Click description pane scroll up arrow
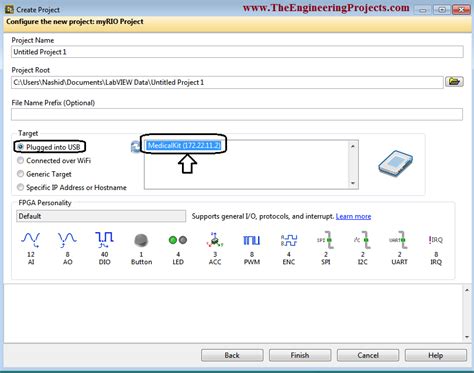 point(467,290)
